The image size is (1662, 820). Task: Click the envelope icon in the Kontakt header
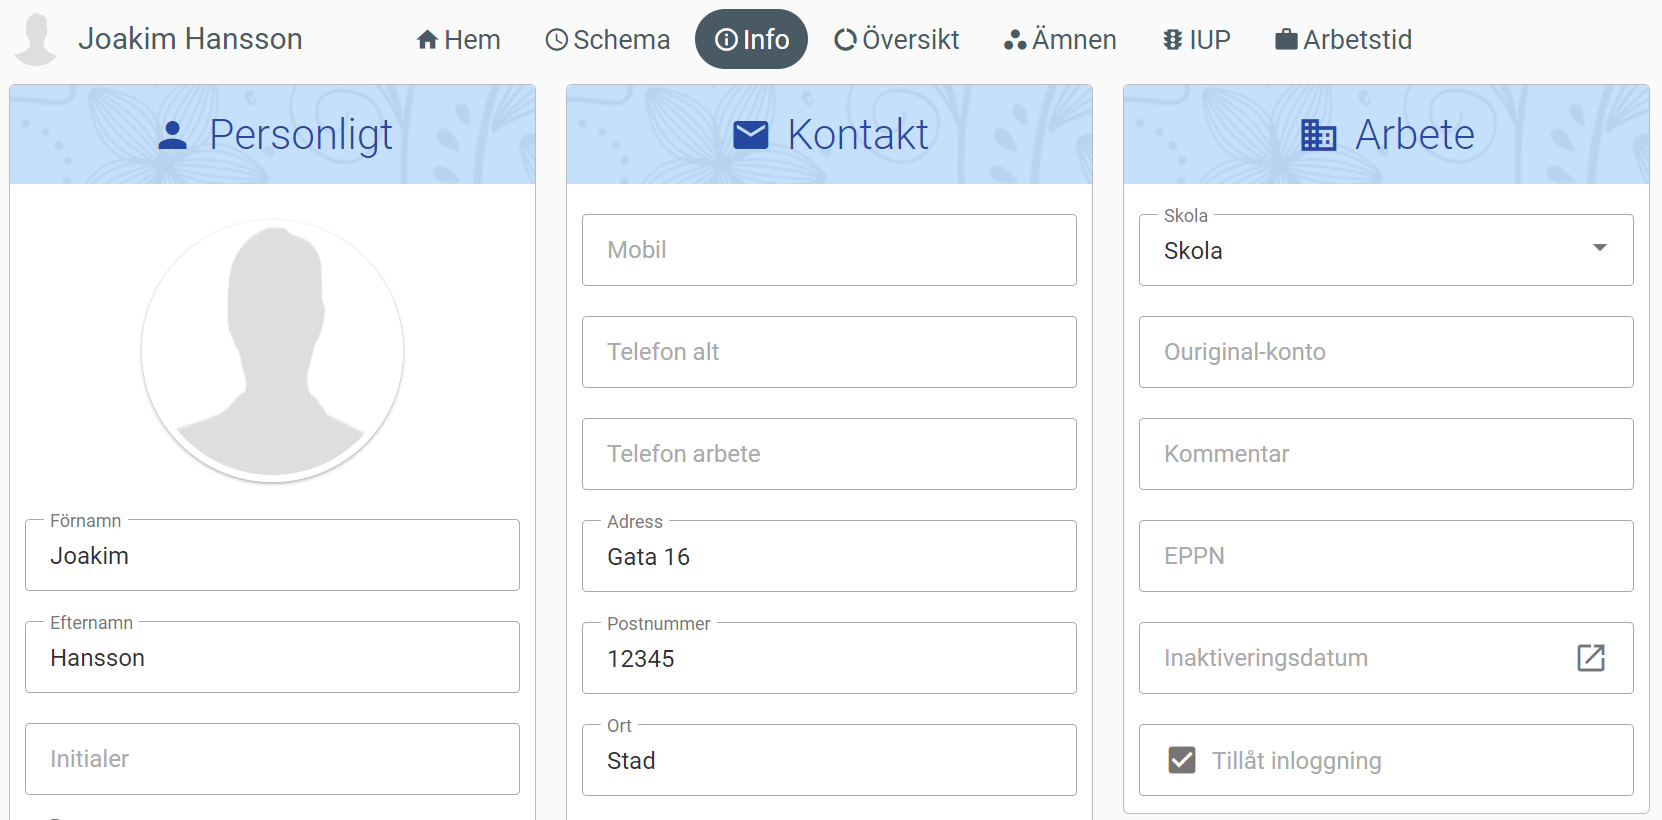(x=751, y=135)
